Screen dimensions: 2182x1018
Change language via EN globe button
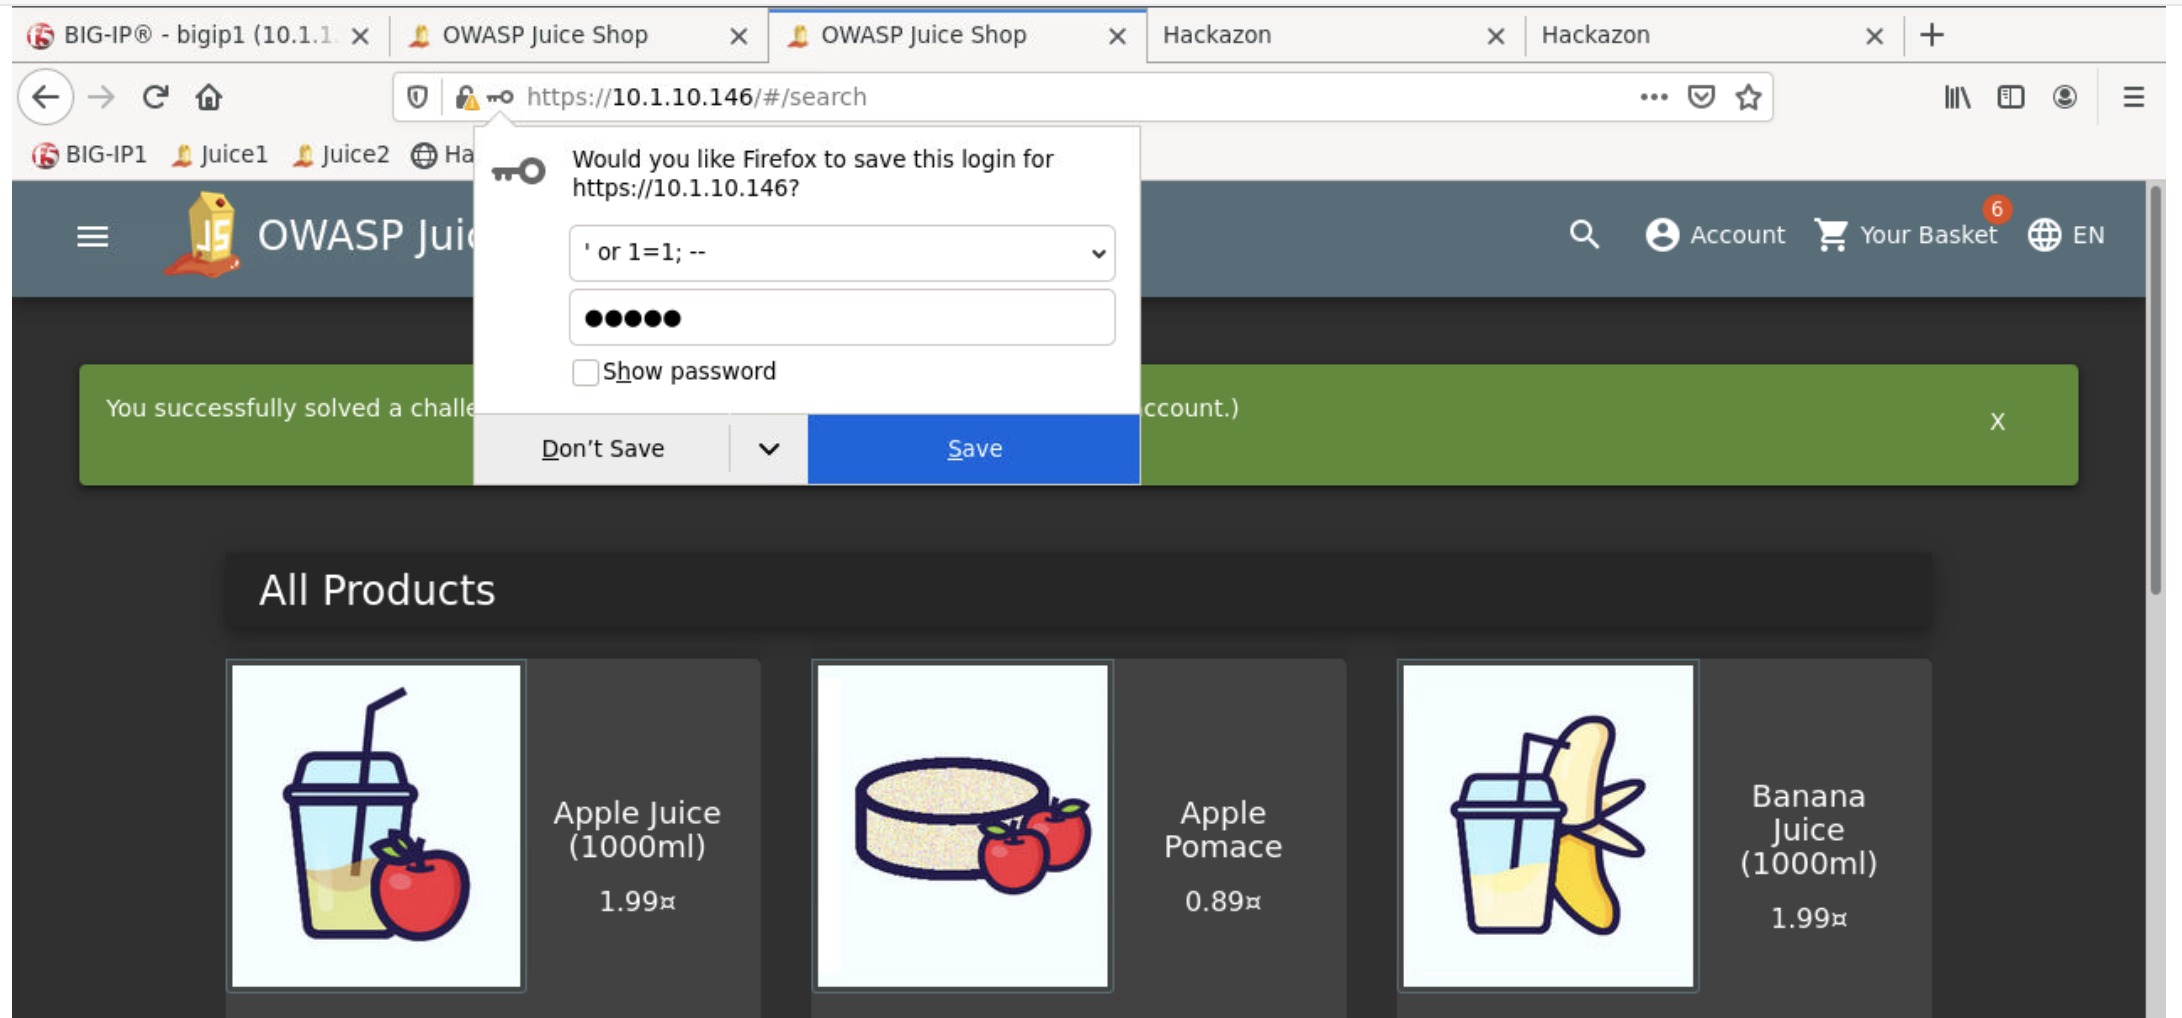[x=2066, y=235]
